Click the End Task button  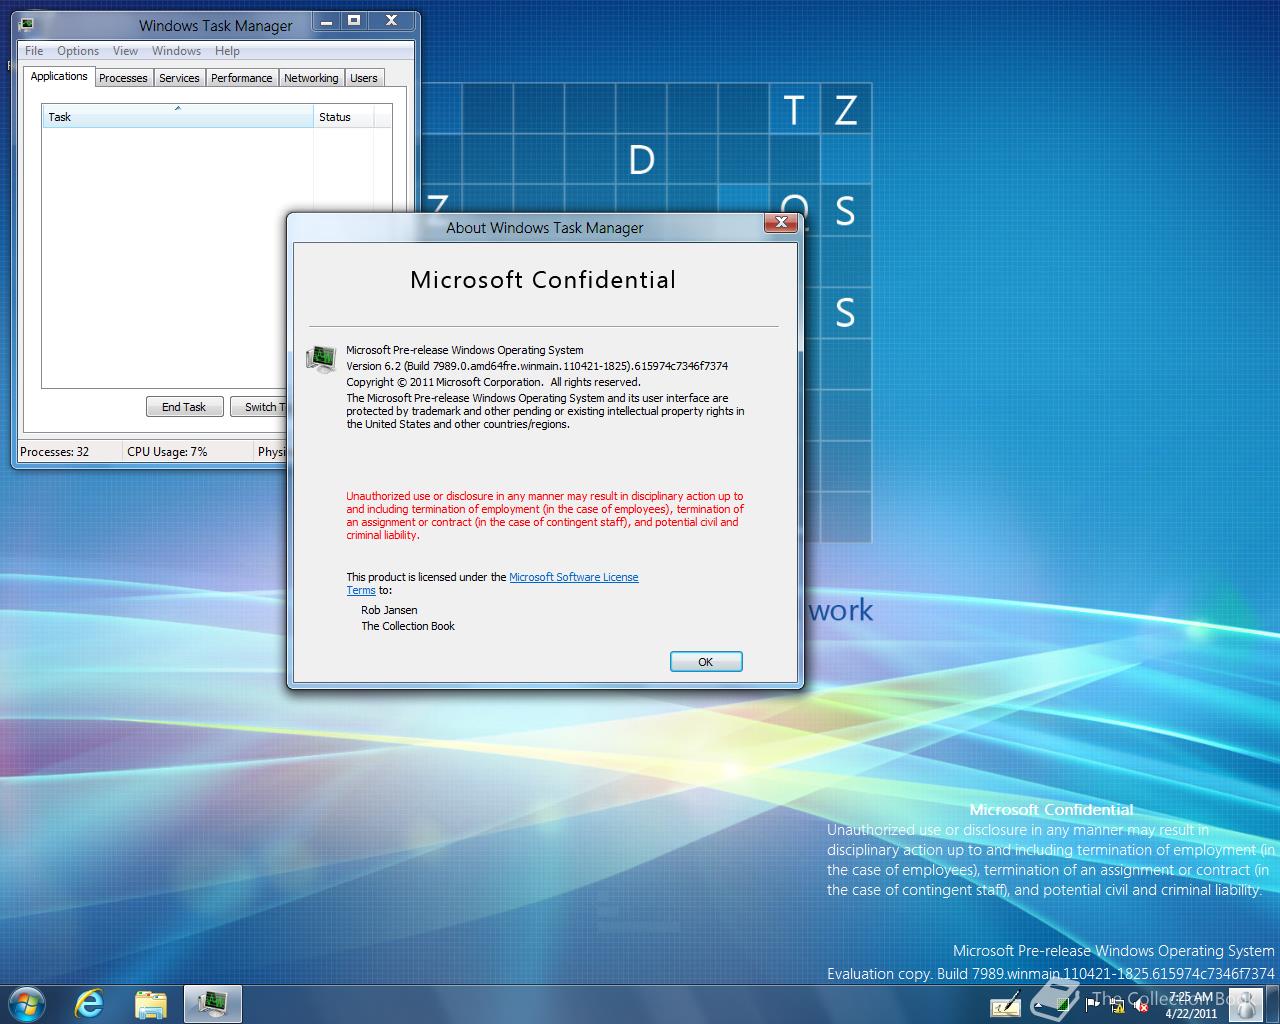point(184,407)
